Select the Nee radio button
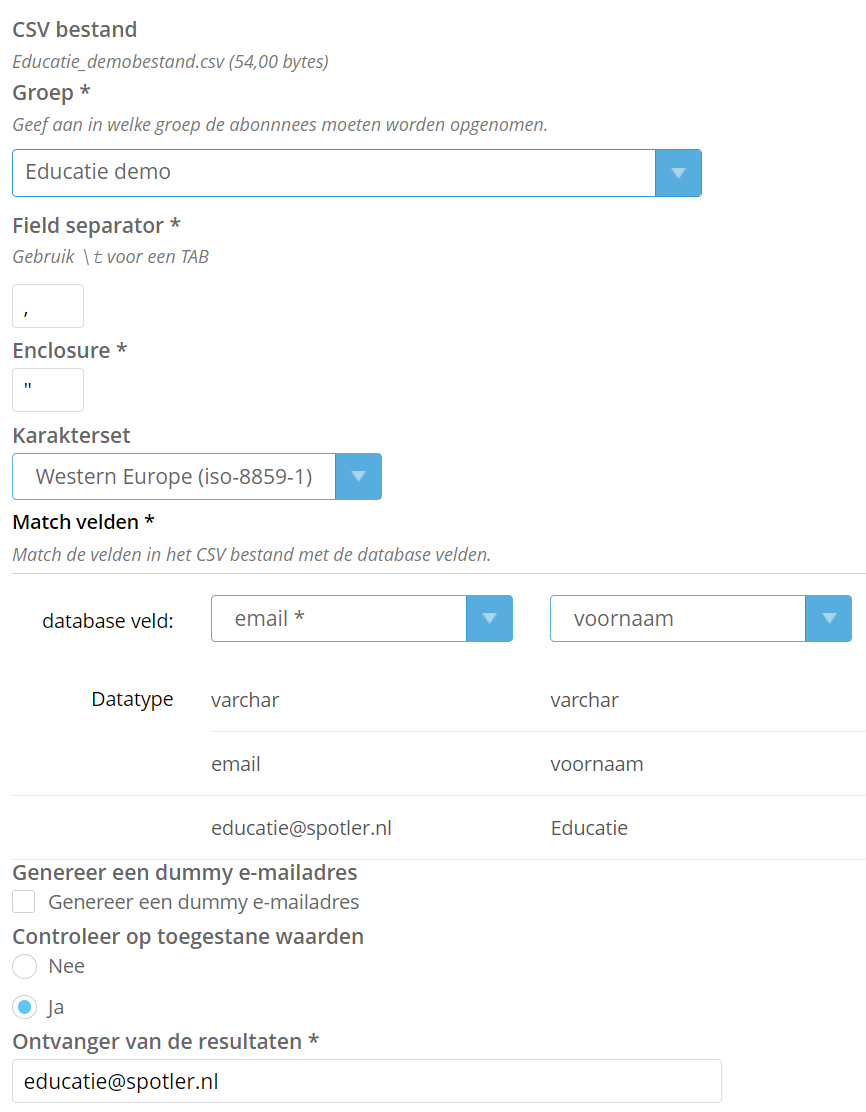The height and width of the screenshot is (1112, 866). [25, 966]
